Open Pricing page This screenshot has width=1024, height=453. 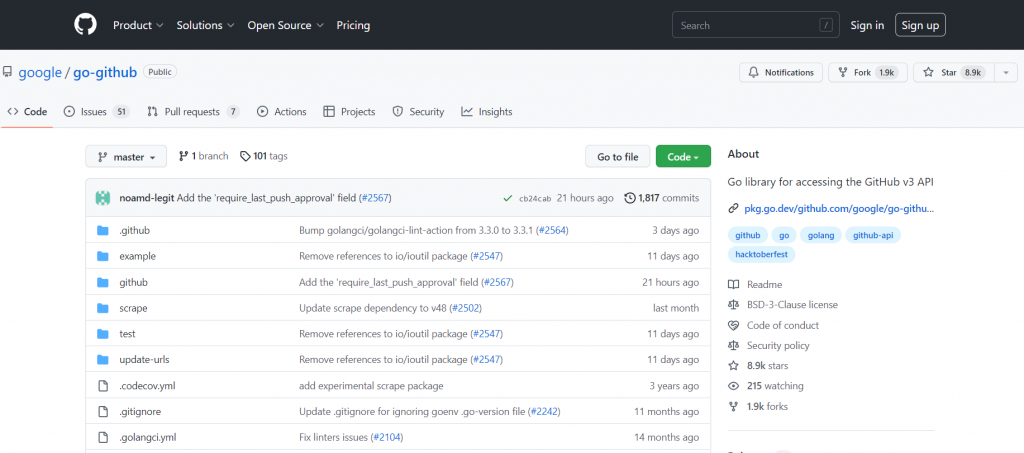[353, 25]
